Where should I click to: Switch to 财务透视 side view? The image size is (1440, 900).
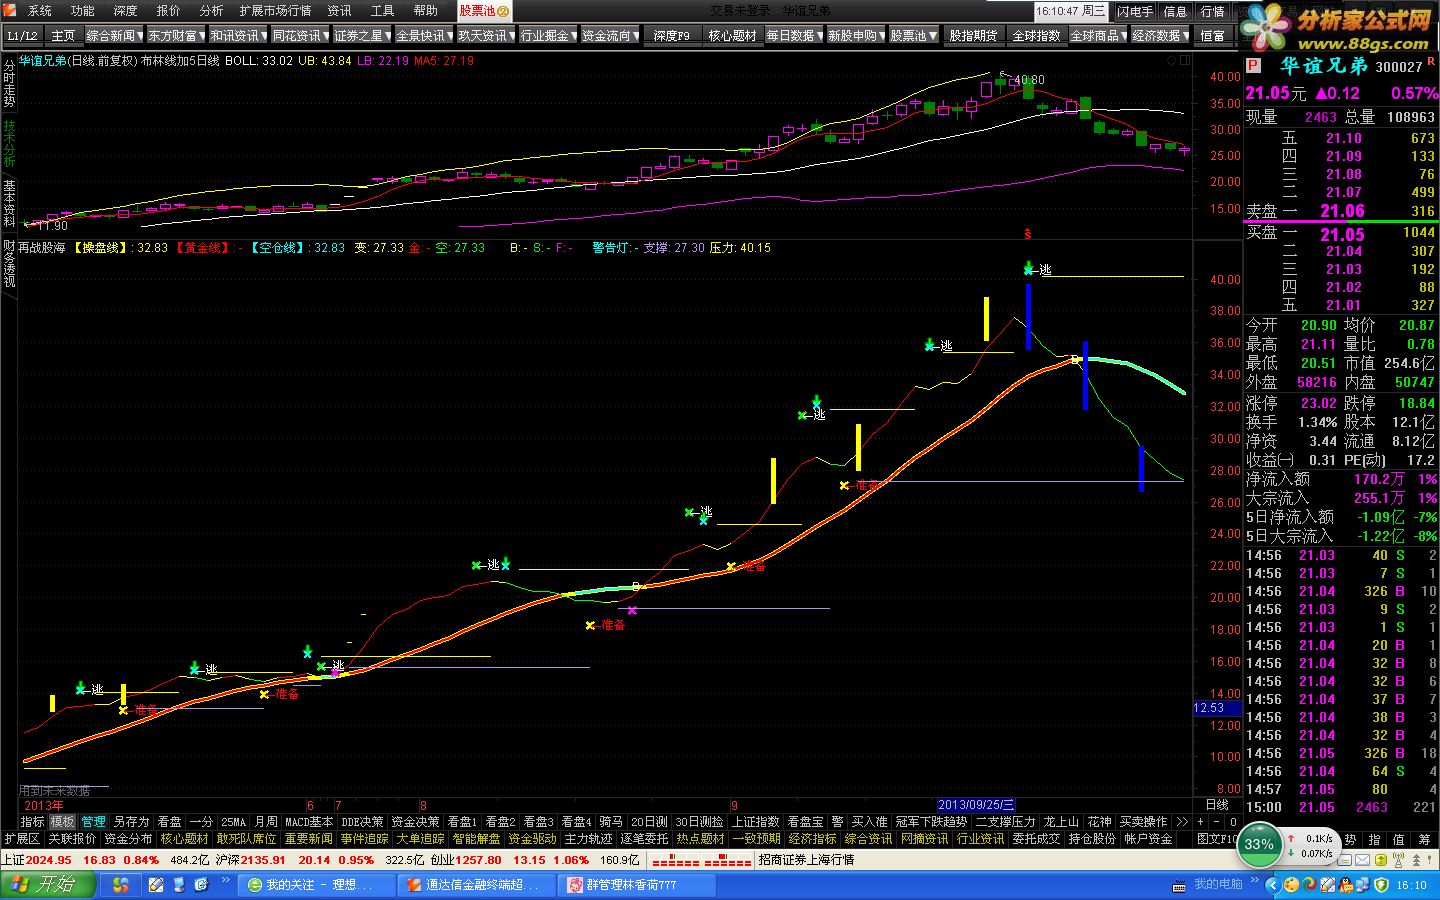(x=9, y=264)
